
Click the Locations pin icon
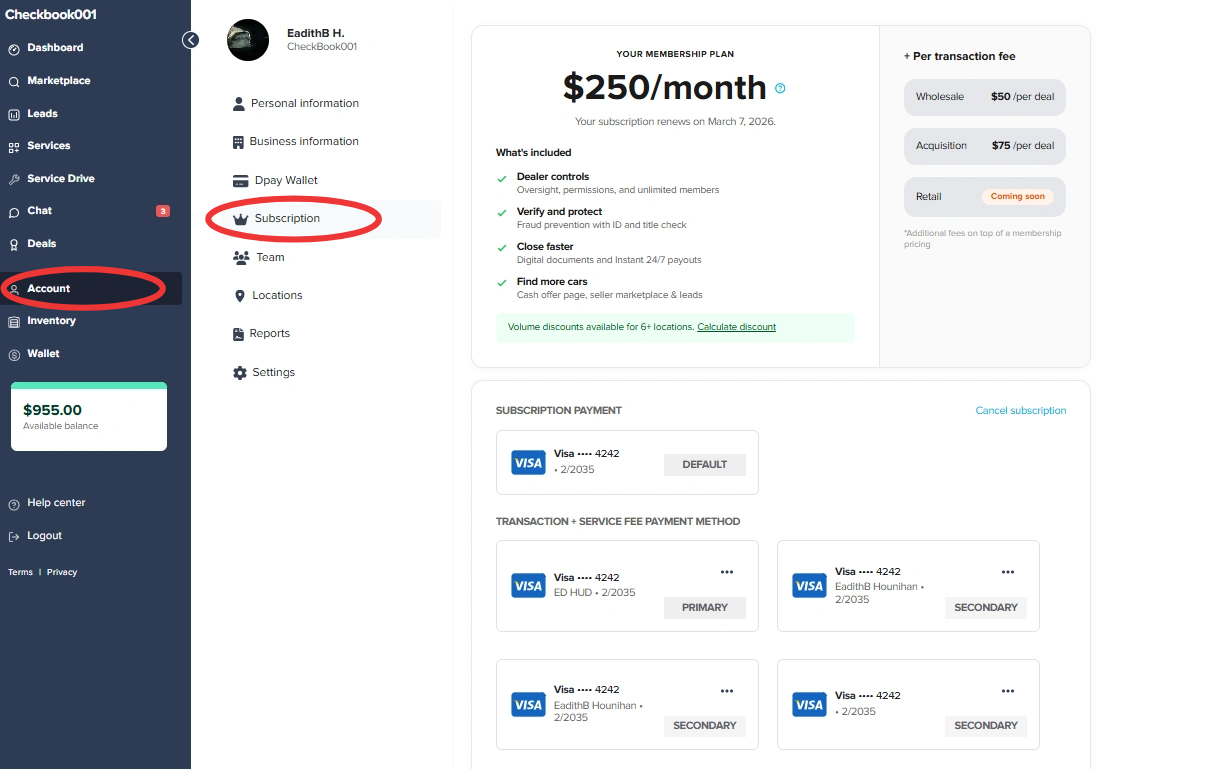239,296
